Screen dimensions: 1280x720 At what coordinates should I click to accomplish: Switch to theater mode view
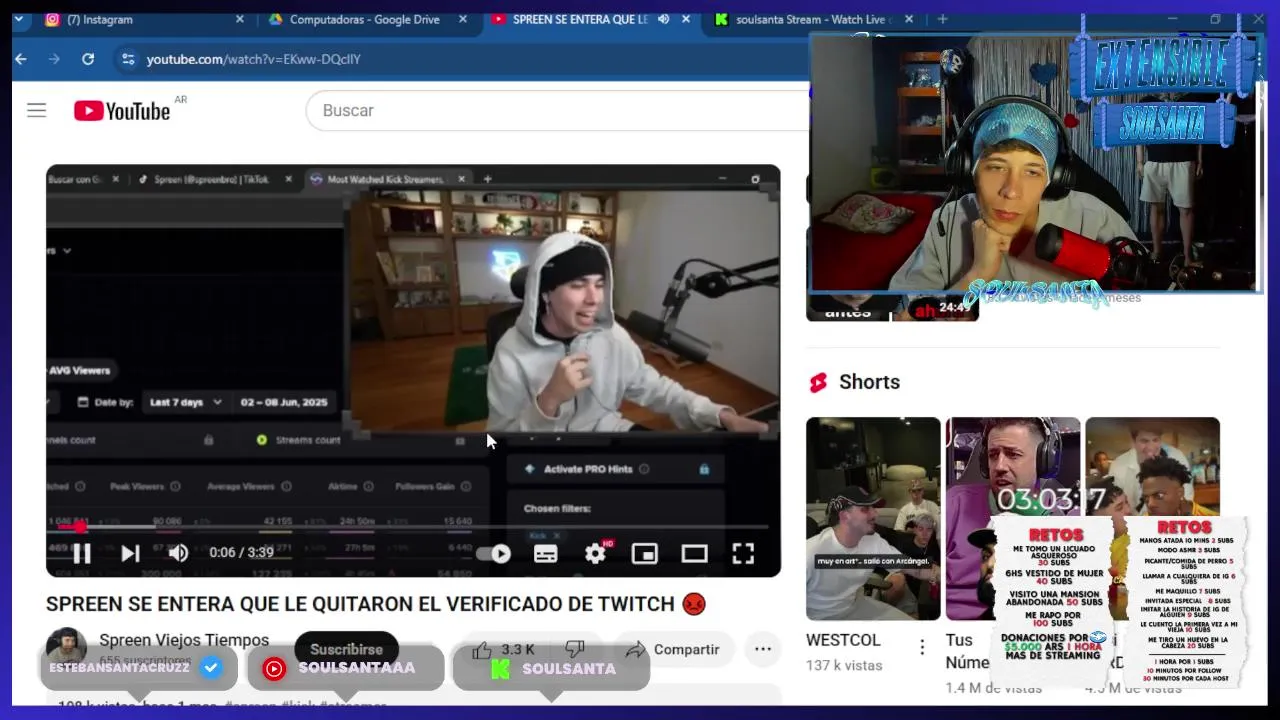694,553
